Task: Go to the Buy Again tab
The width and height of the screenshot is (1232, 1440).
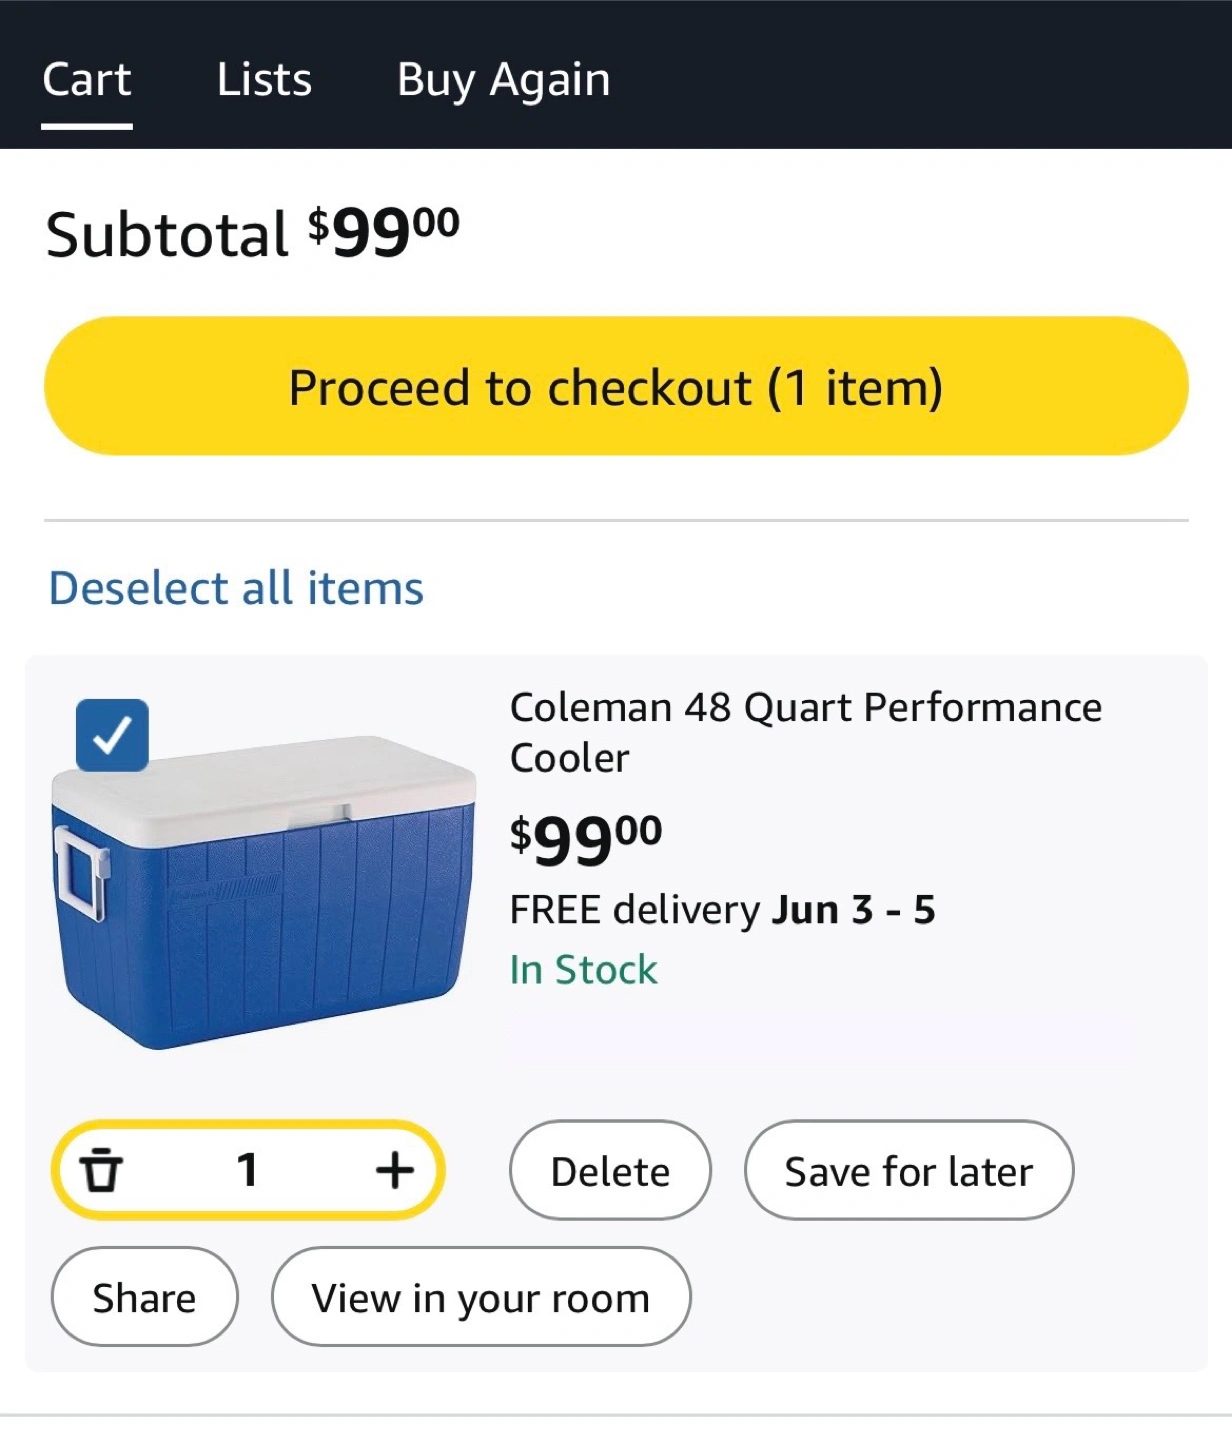Action: (x=503, y=80)
